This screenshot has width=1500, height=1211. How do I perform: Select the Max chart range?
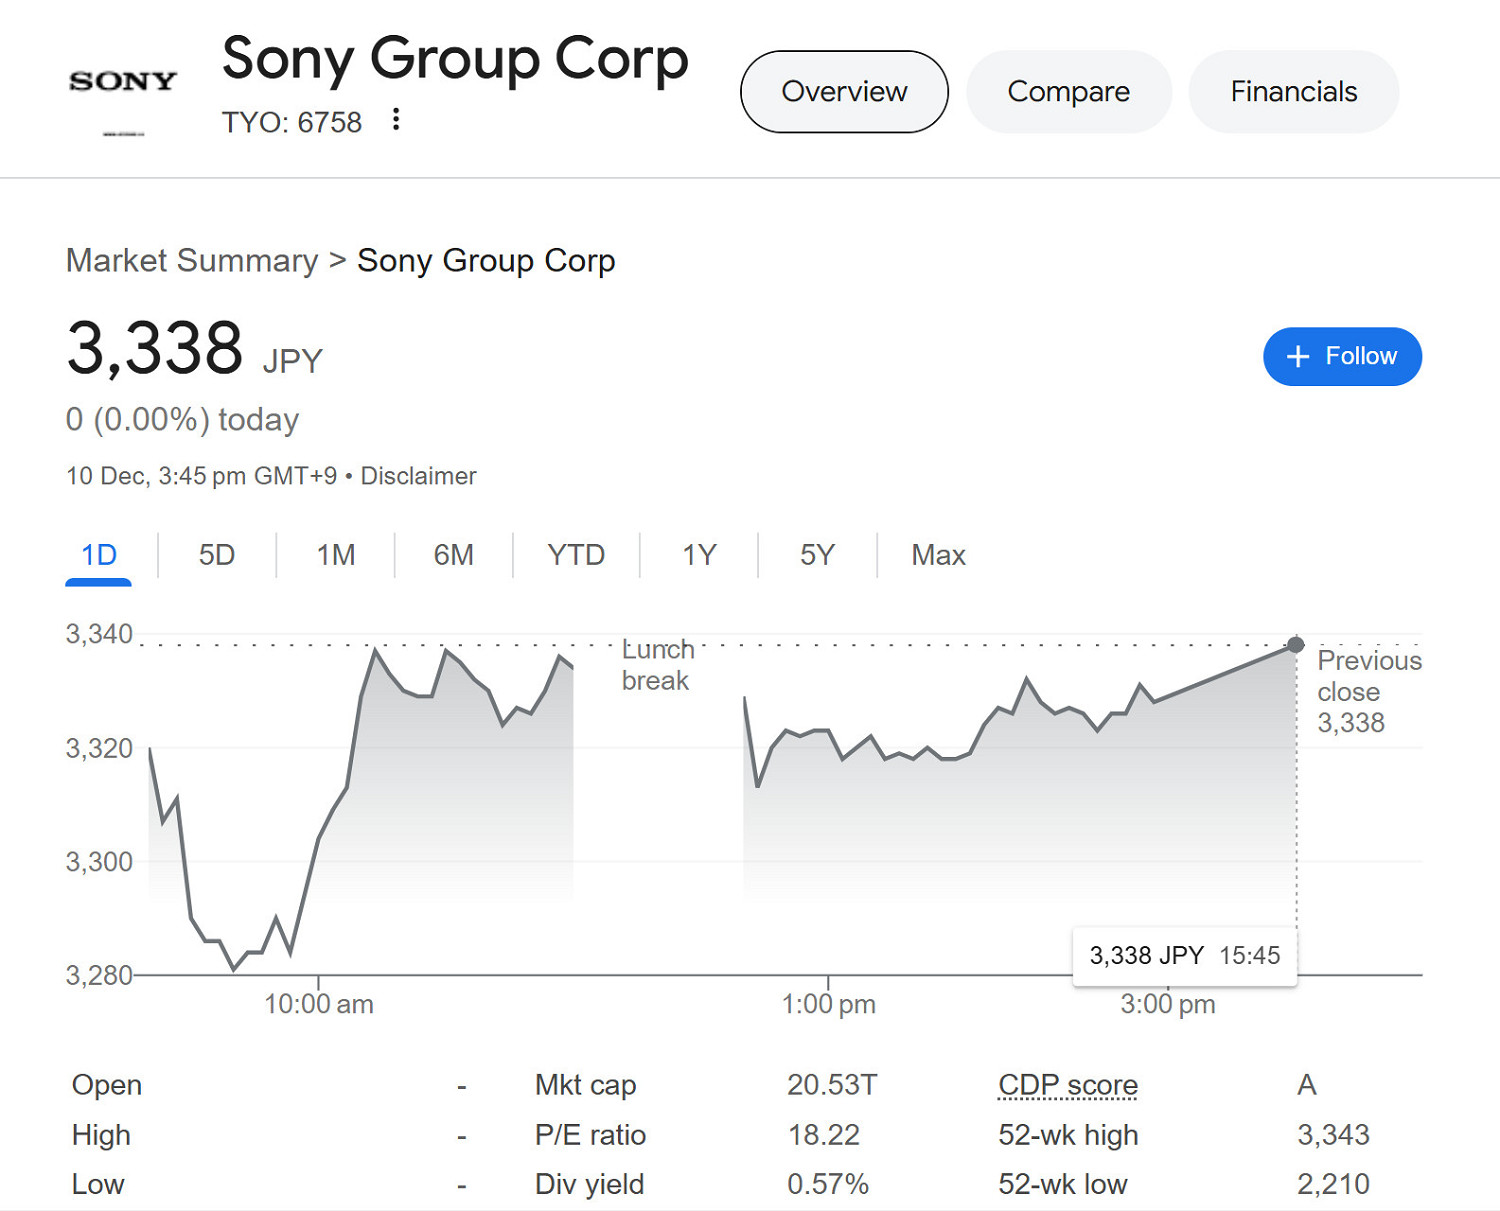click(x=938, y=555)
